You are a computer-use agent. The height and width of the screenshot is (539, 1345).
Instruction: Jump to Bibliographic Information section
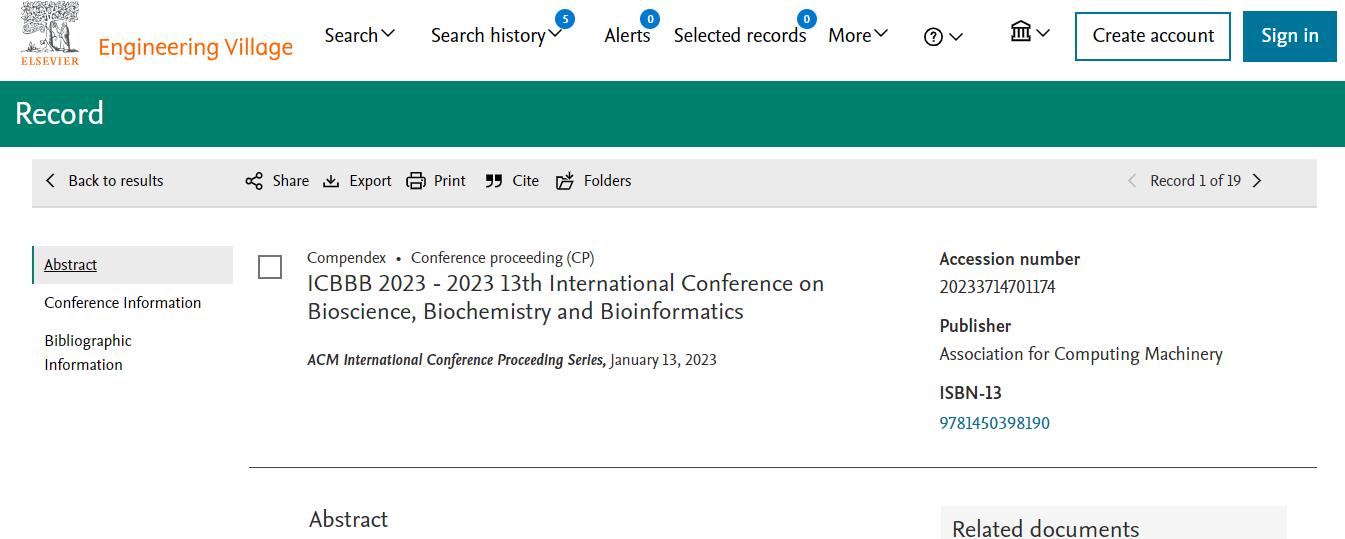[88, 353]
